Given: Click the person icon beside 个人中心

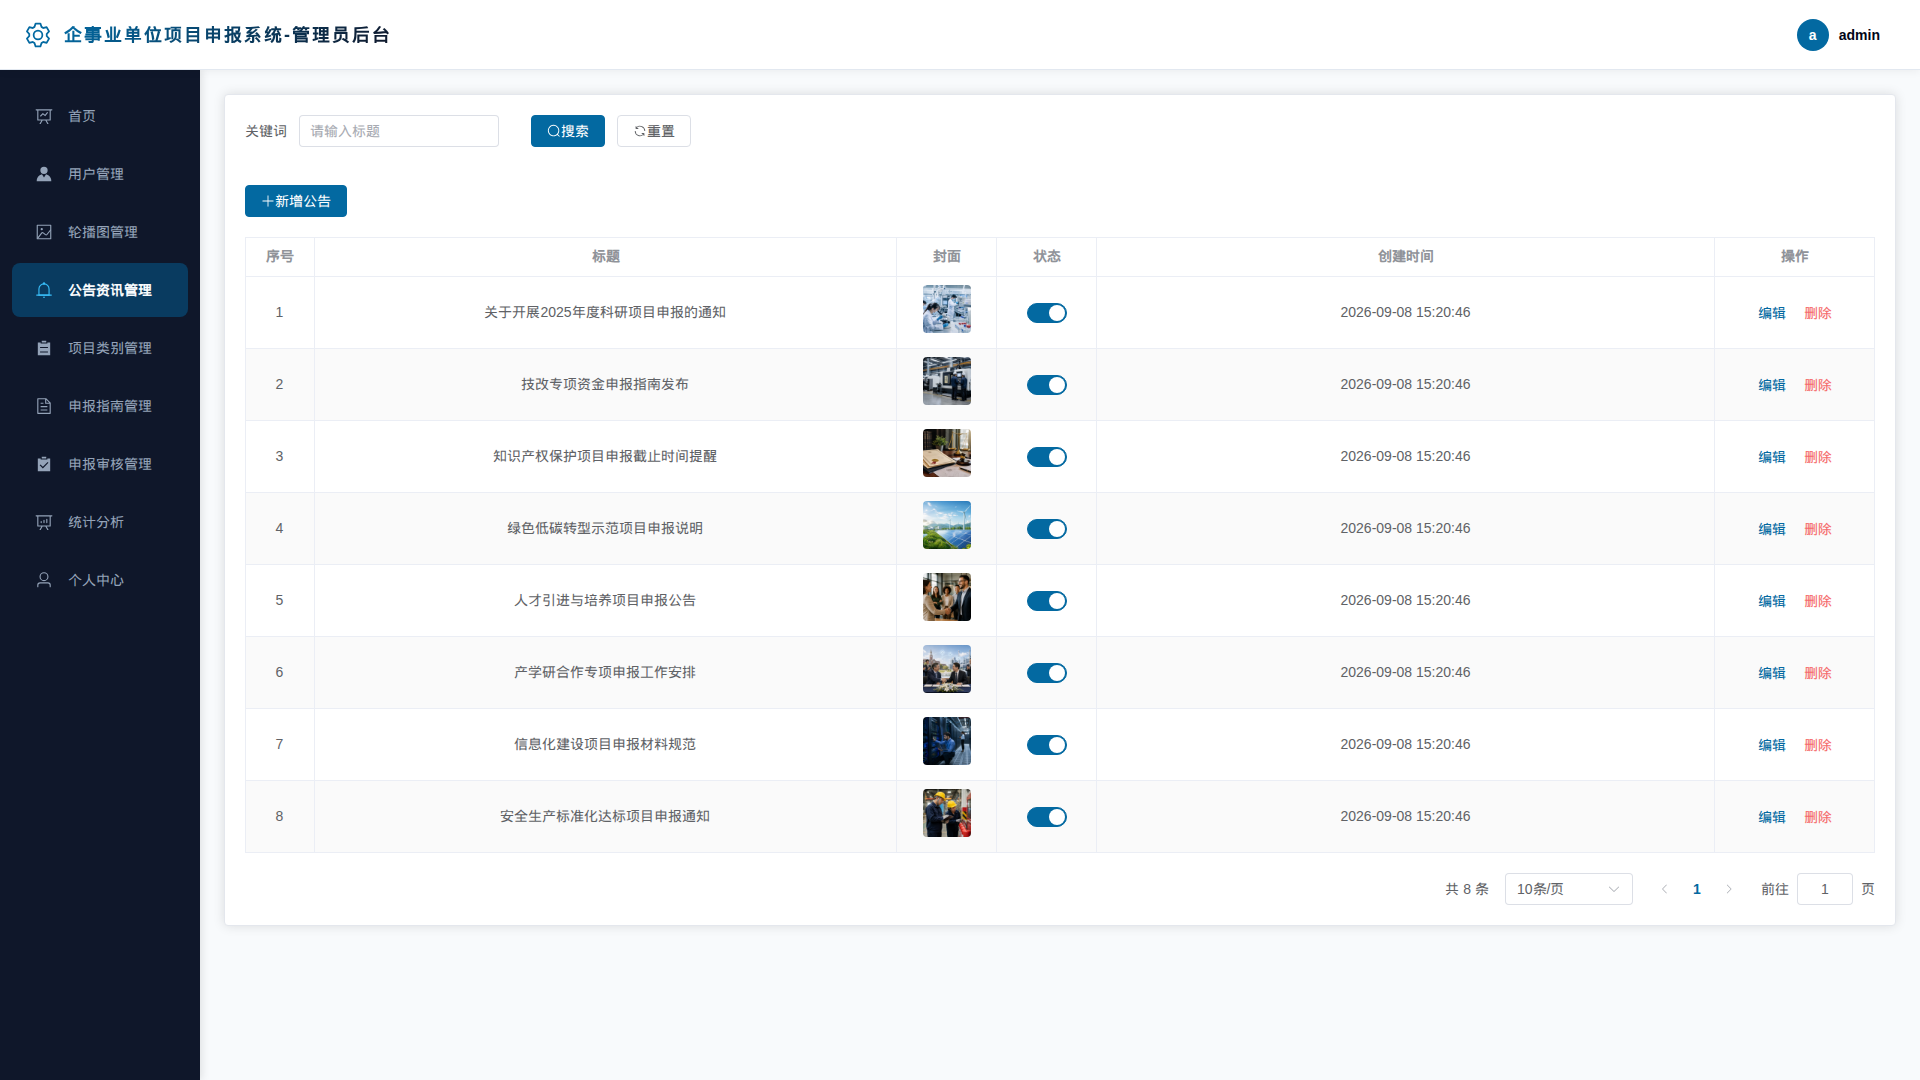Looking at the screenshot, I should point(44,580).
